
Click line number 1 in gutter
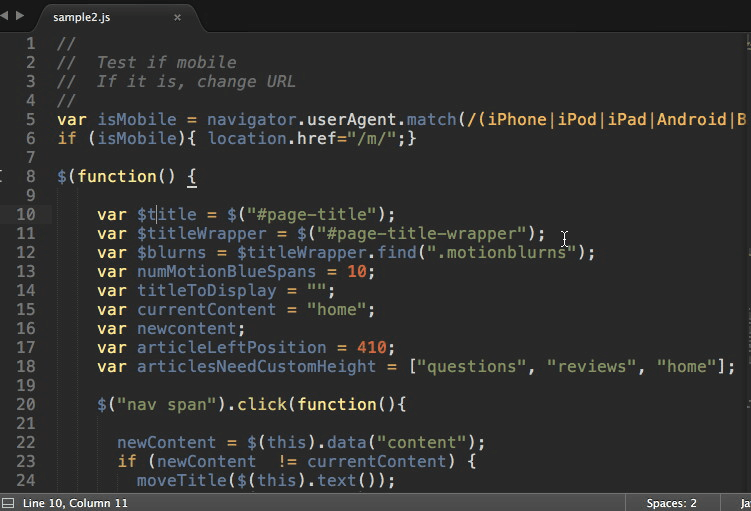(31, 44)
